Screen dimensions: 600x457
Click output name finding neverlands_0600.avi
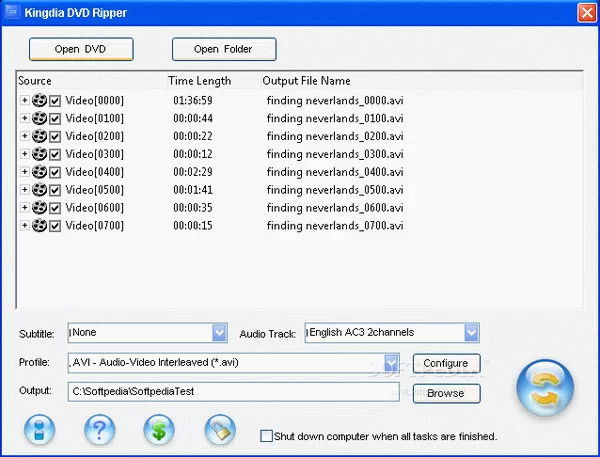pyautogui.click(x=335, y=208)
